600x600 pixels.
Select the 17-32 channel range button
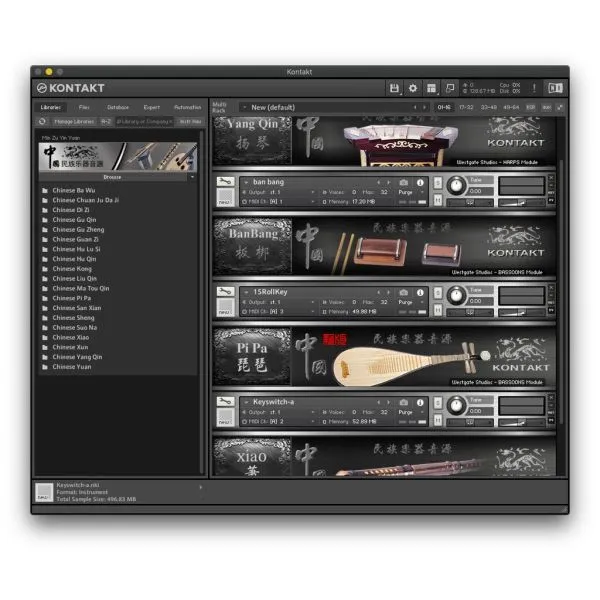coord(466,107)
